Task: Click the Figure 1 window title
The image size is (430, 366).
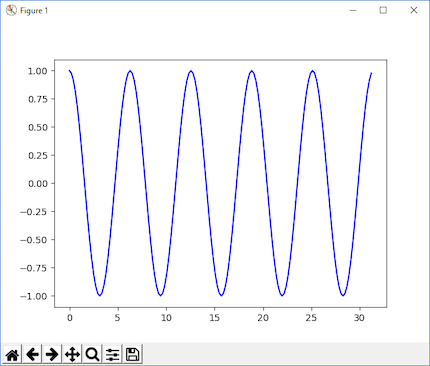Action: coord(34,11)
